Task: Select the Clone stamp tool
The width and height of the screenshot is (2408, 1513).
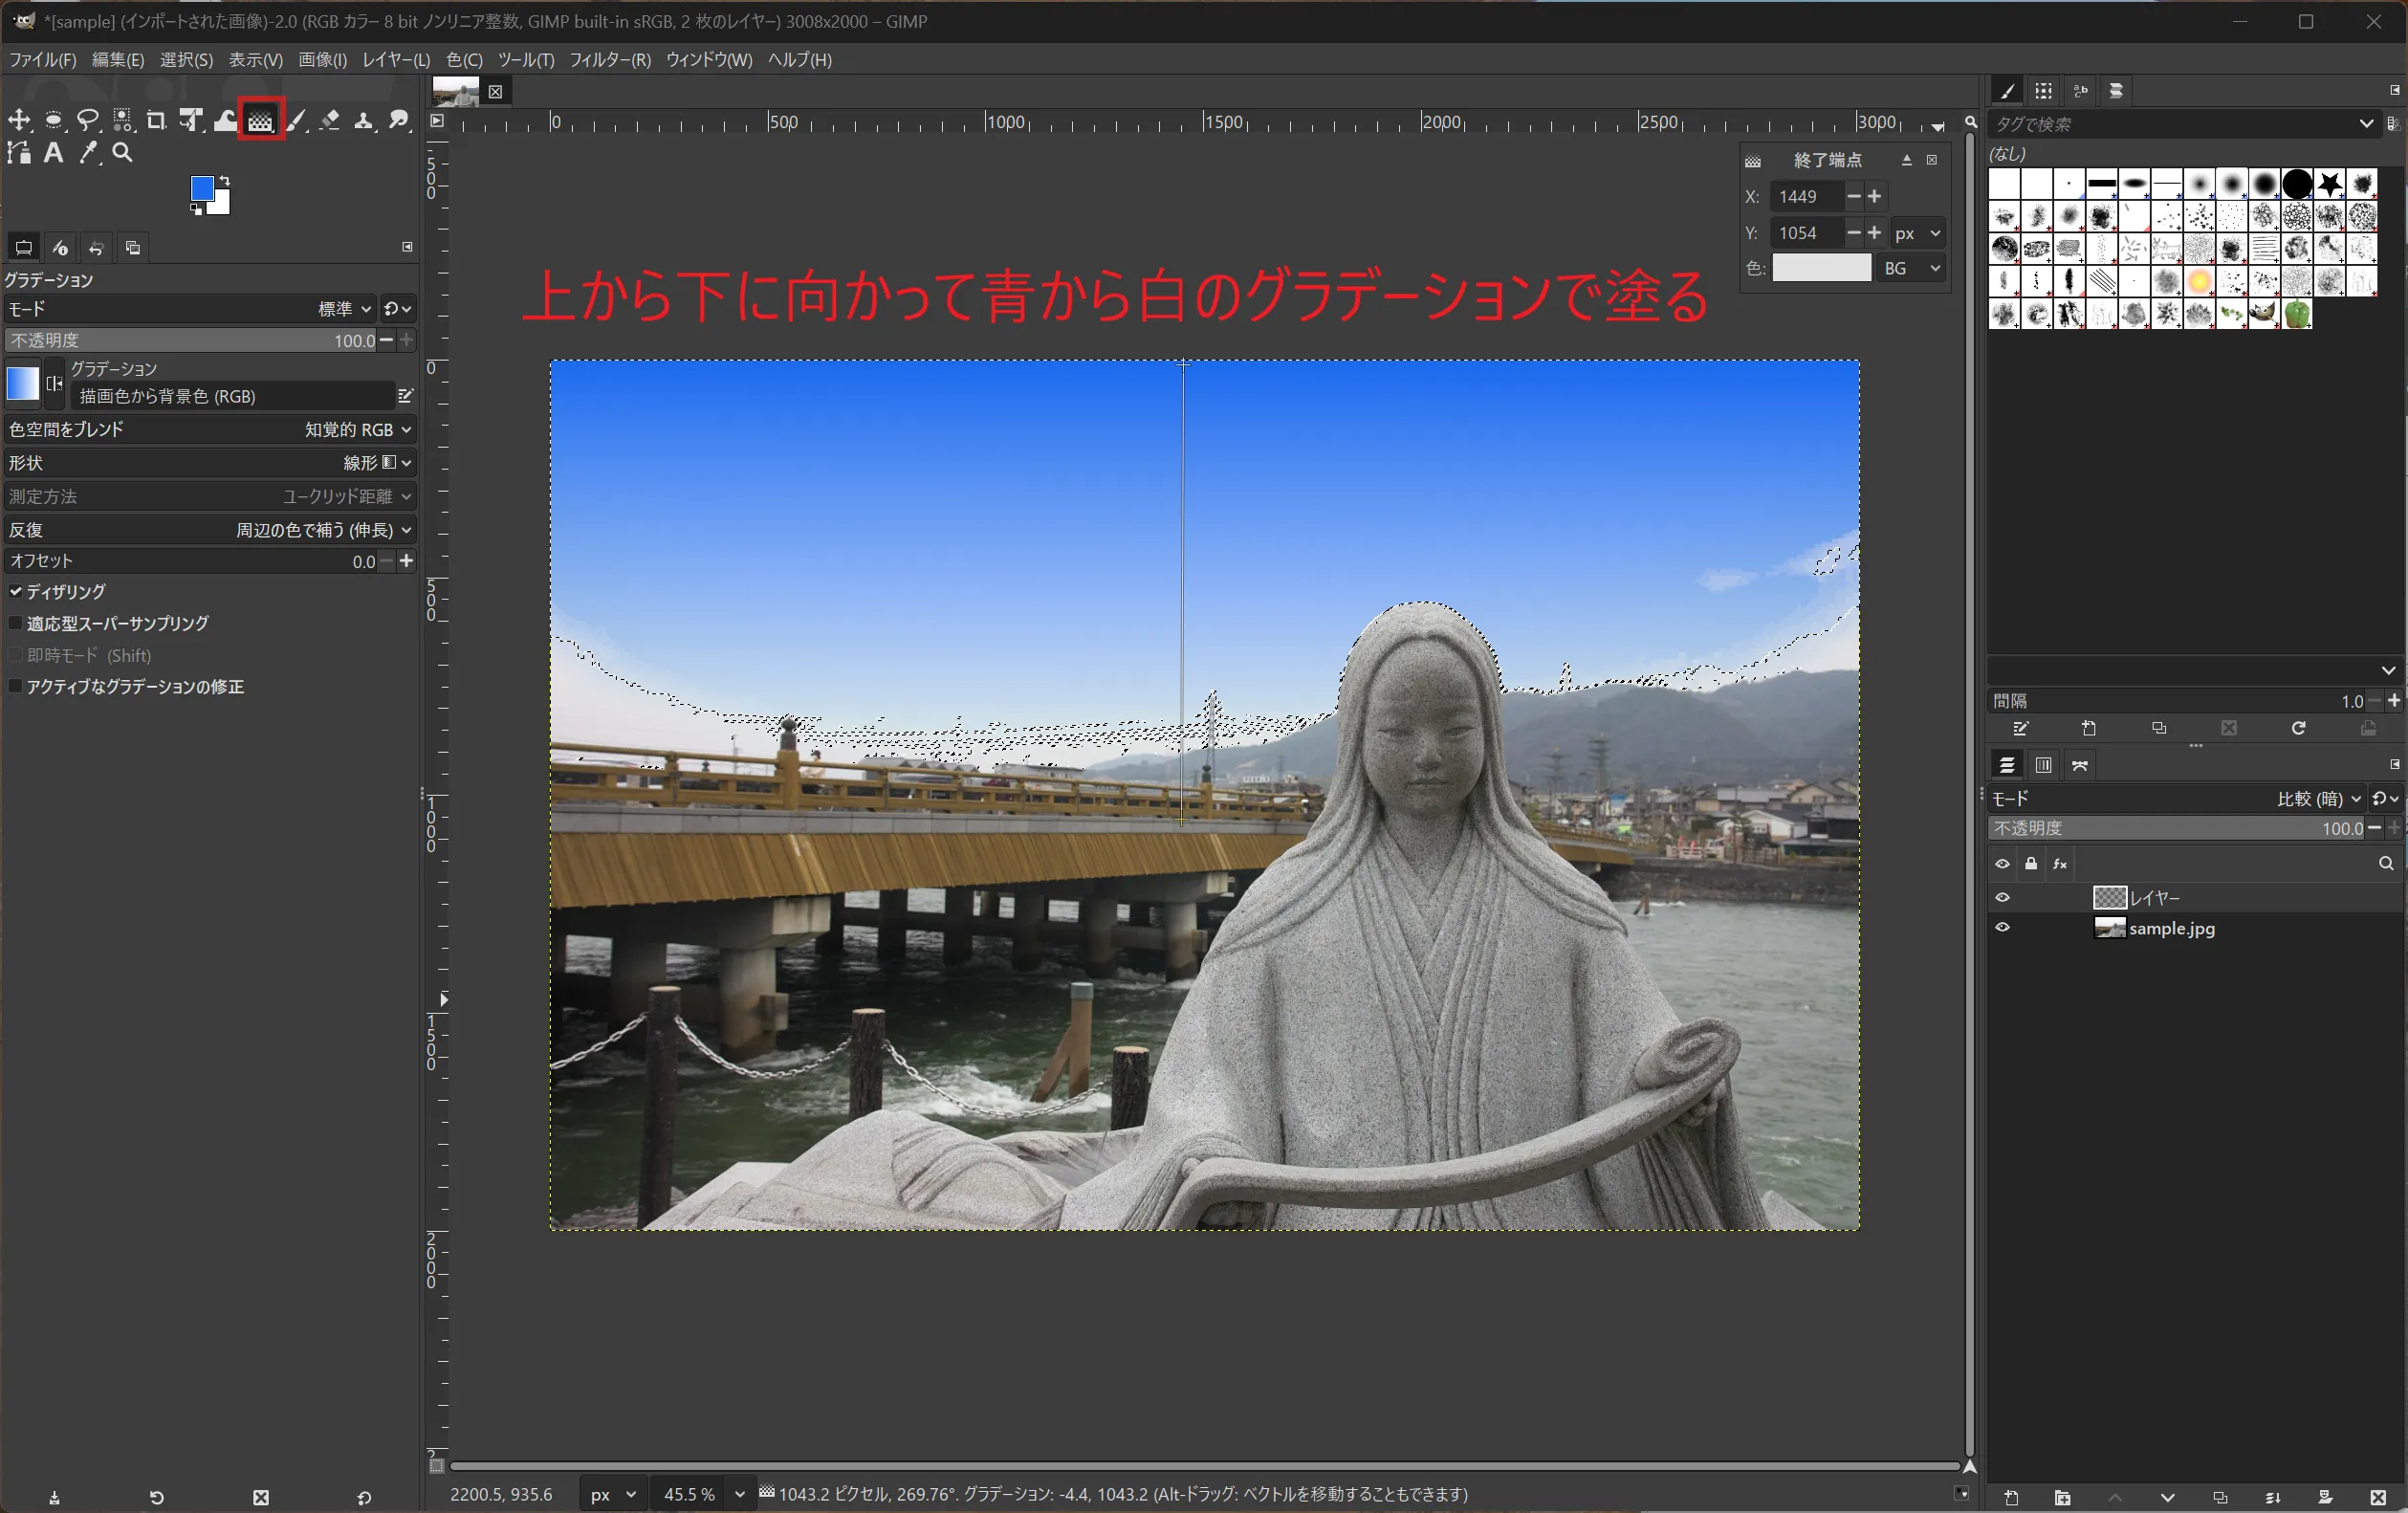Action: pos(364,120)
